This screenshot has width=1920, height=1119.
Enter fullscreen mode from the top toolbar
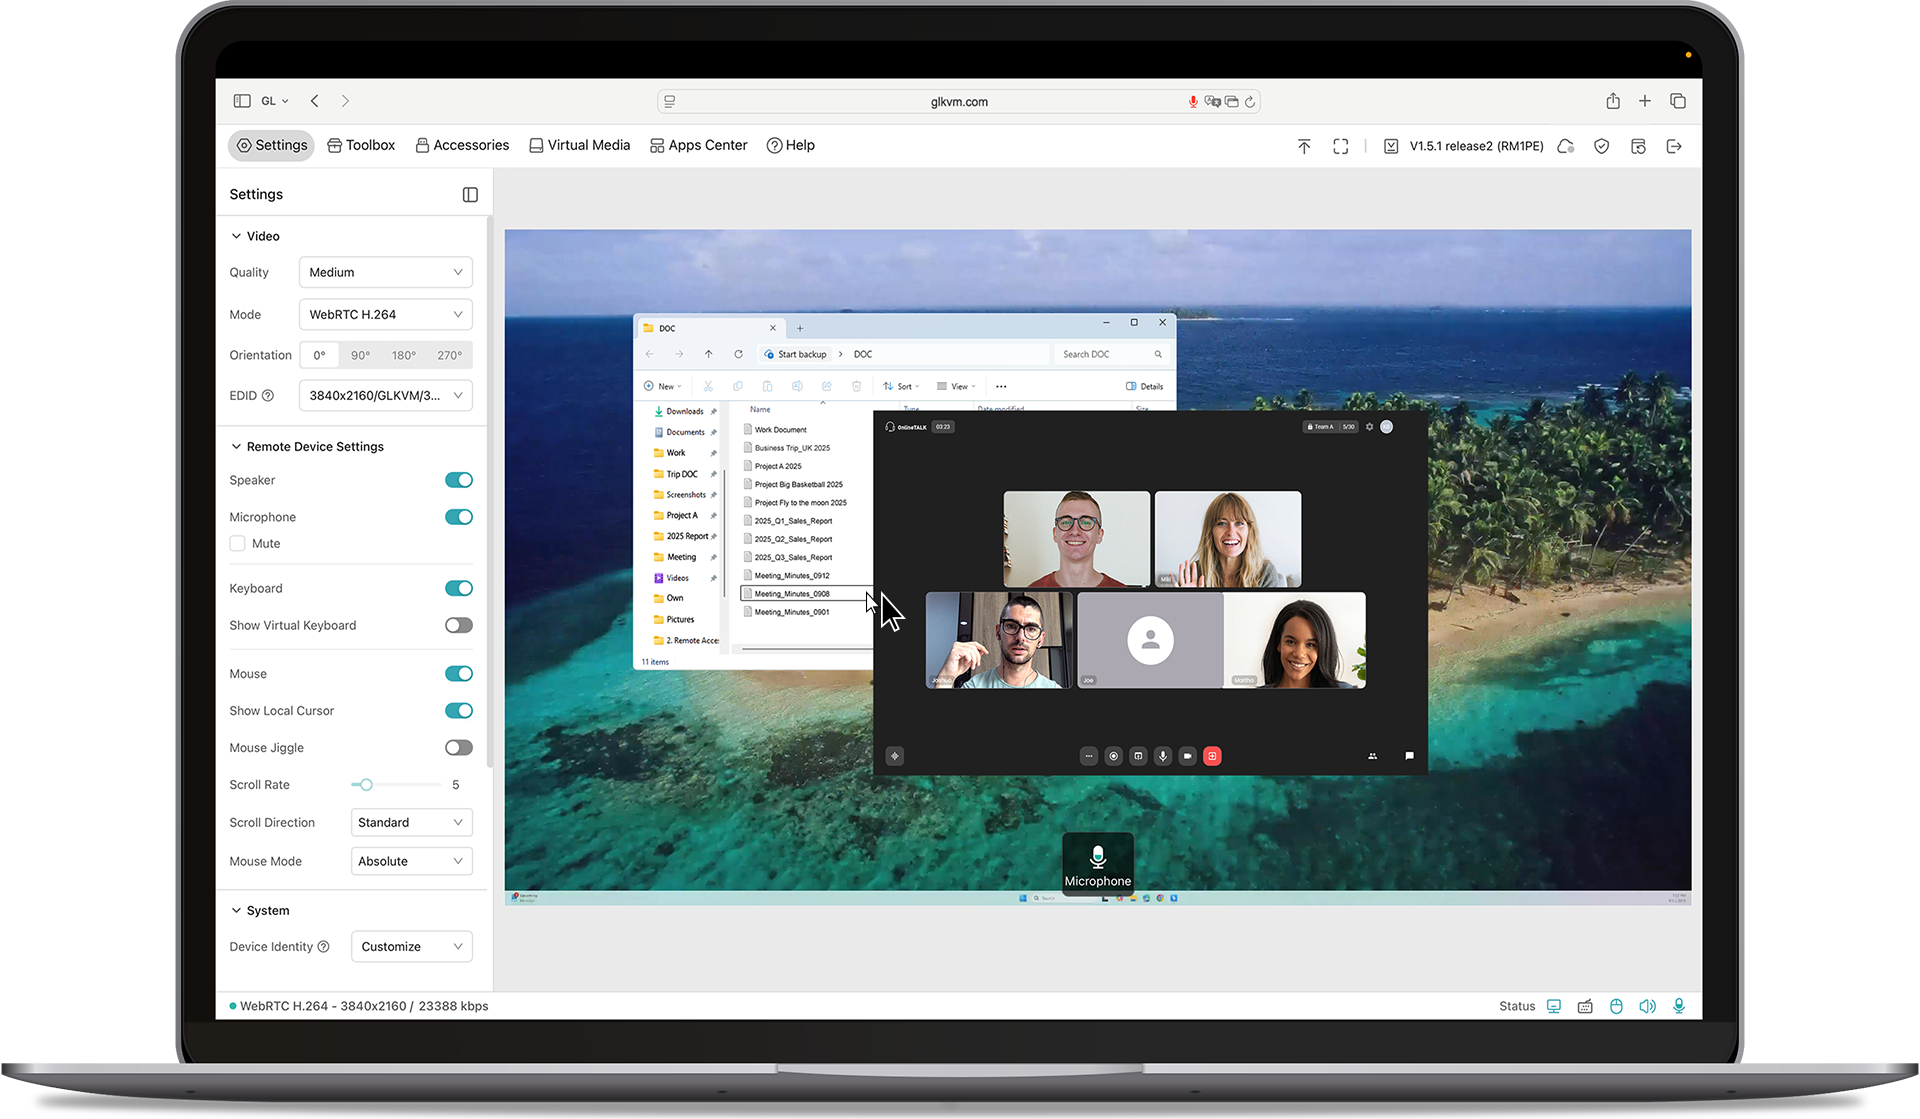(1340, 146)
